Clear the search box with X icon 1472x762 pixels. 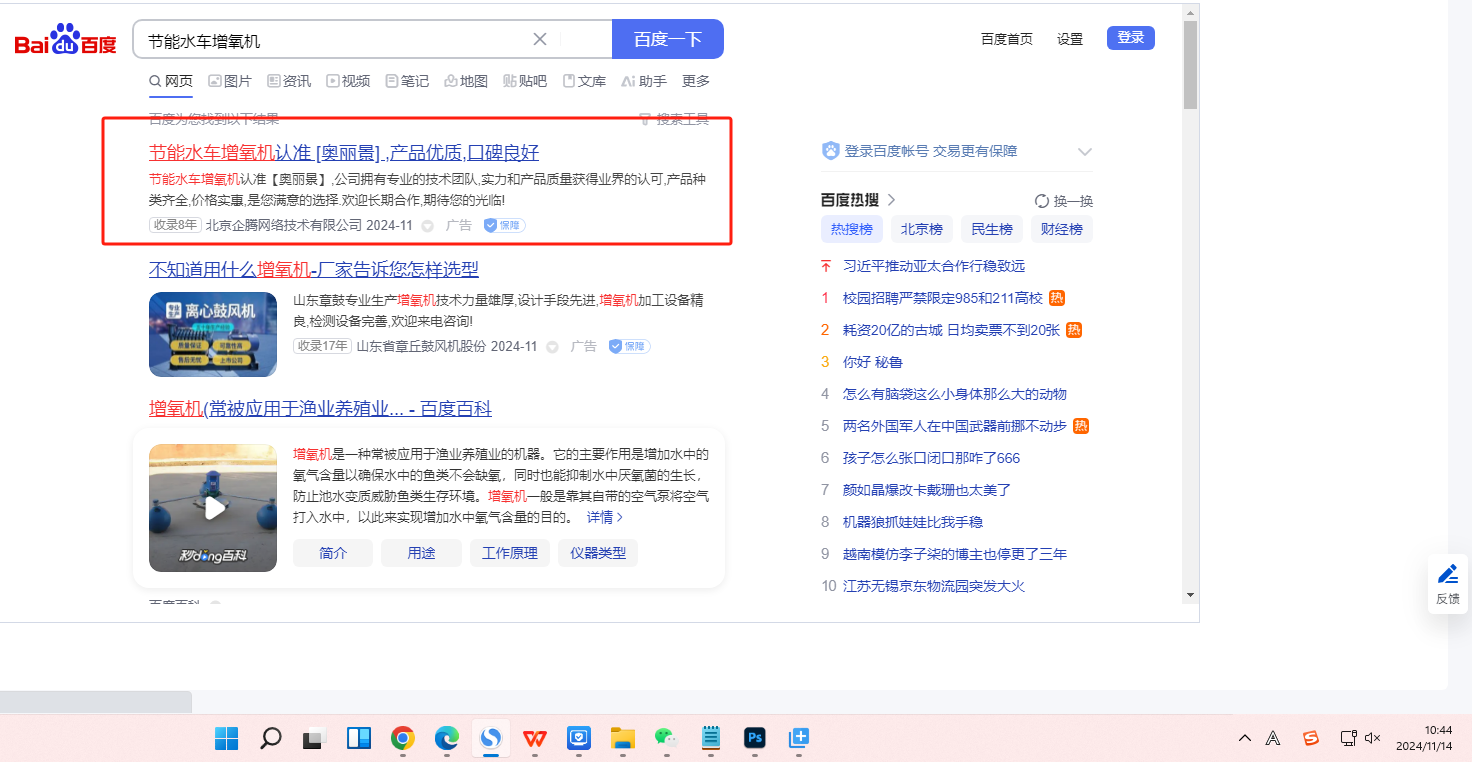click(540, 40)
